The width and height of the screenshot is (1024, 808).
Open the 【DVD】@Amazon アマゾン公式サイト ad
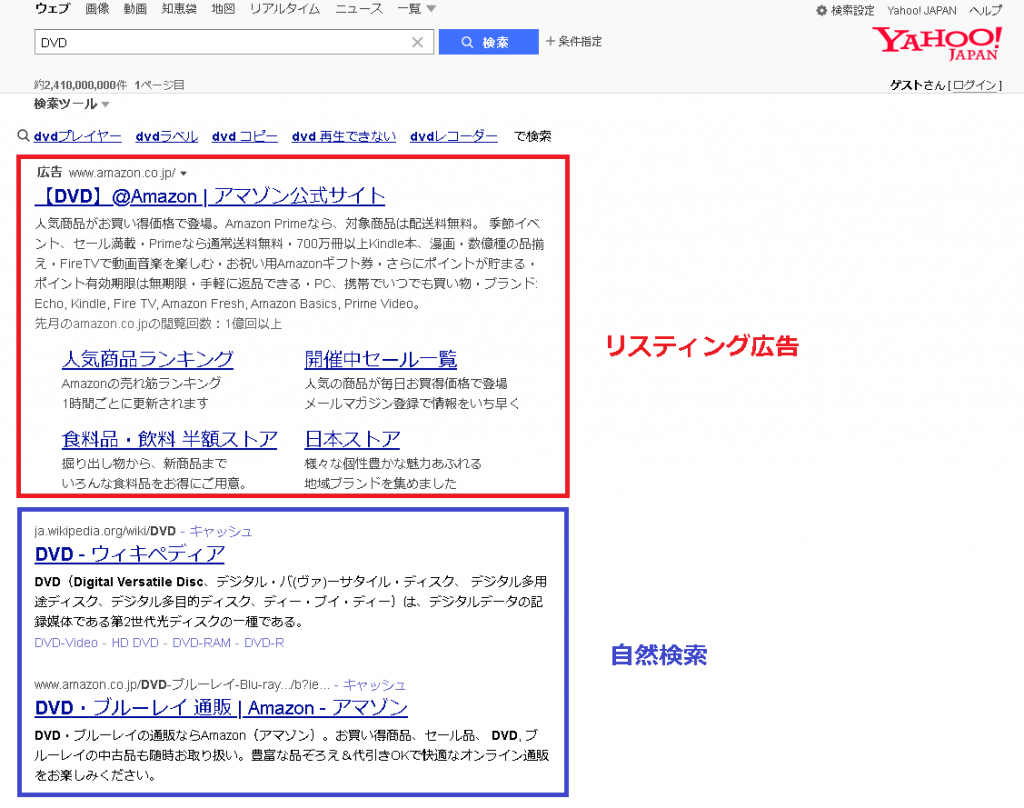coord(210,196)
